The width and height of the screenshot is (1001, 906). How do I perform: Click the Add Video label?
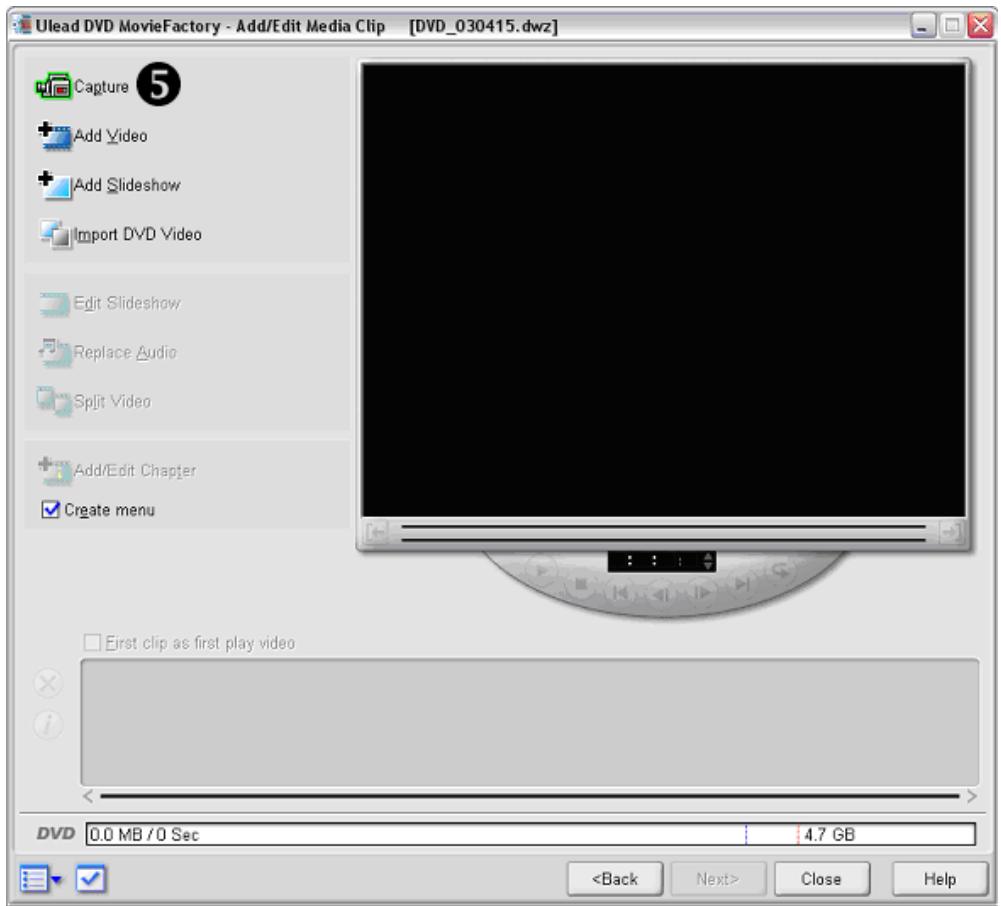pos(110,136)
